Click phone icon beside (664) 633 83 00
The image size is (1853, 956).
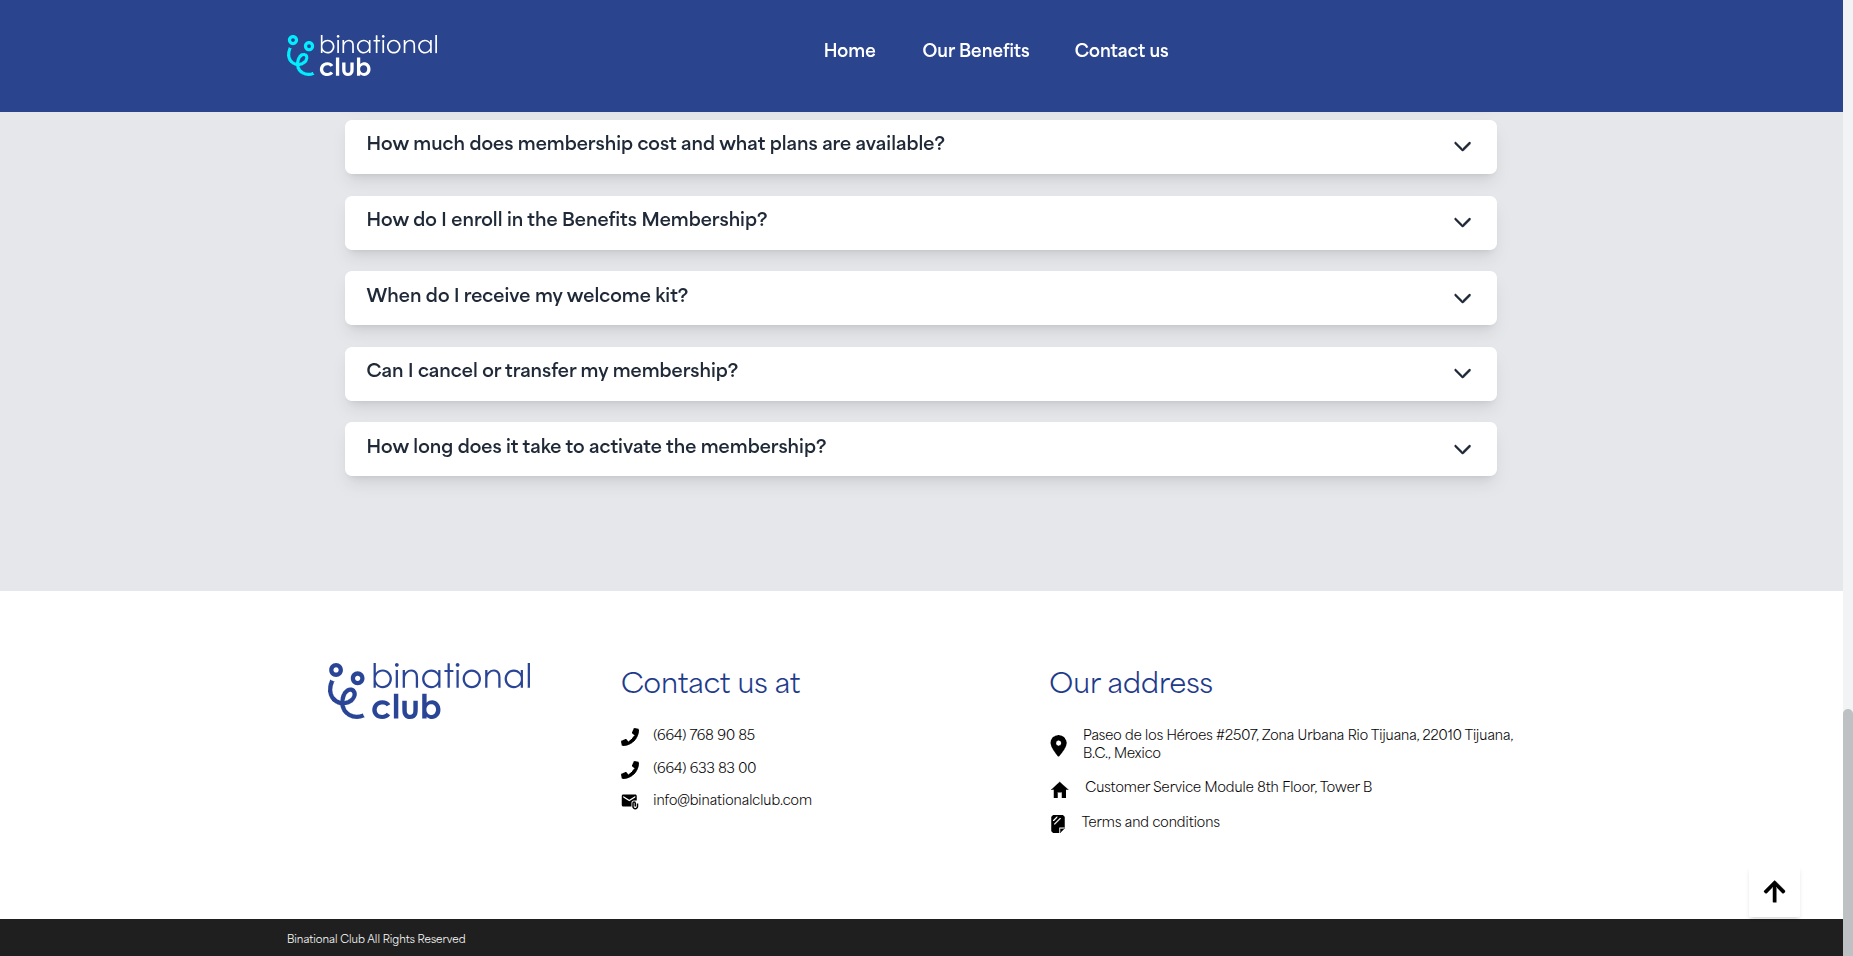[630, 770]
